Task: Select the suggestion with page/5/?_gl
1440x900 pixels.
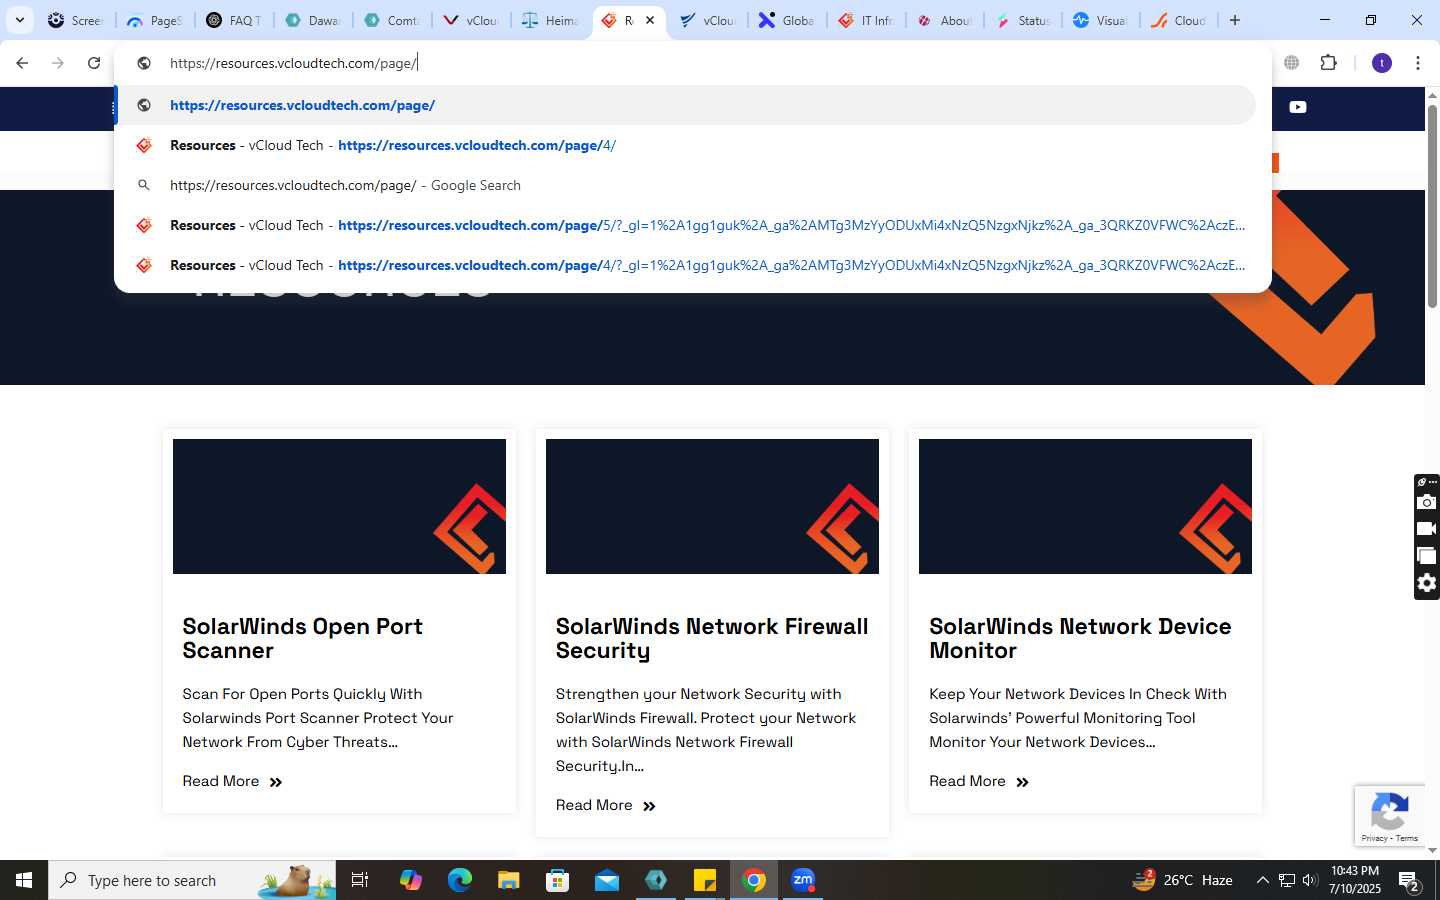Action: [686, 225]
